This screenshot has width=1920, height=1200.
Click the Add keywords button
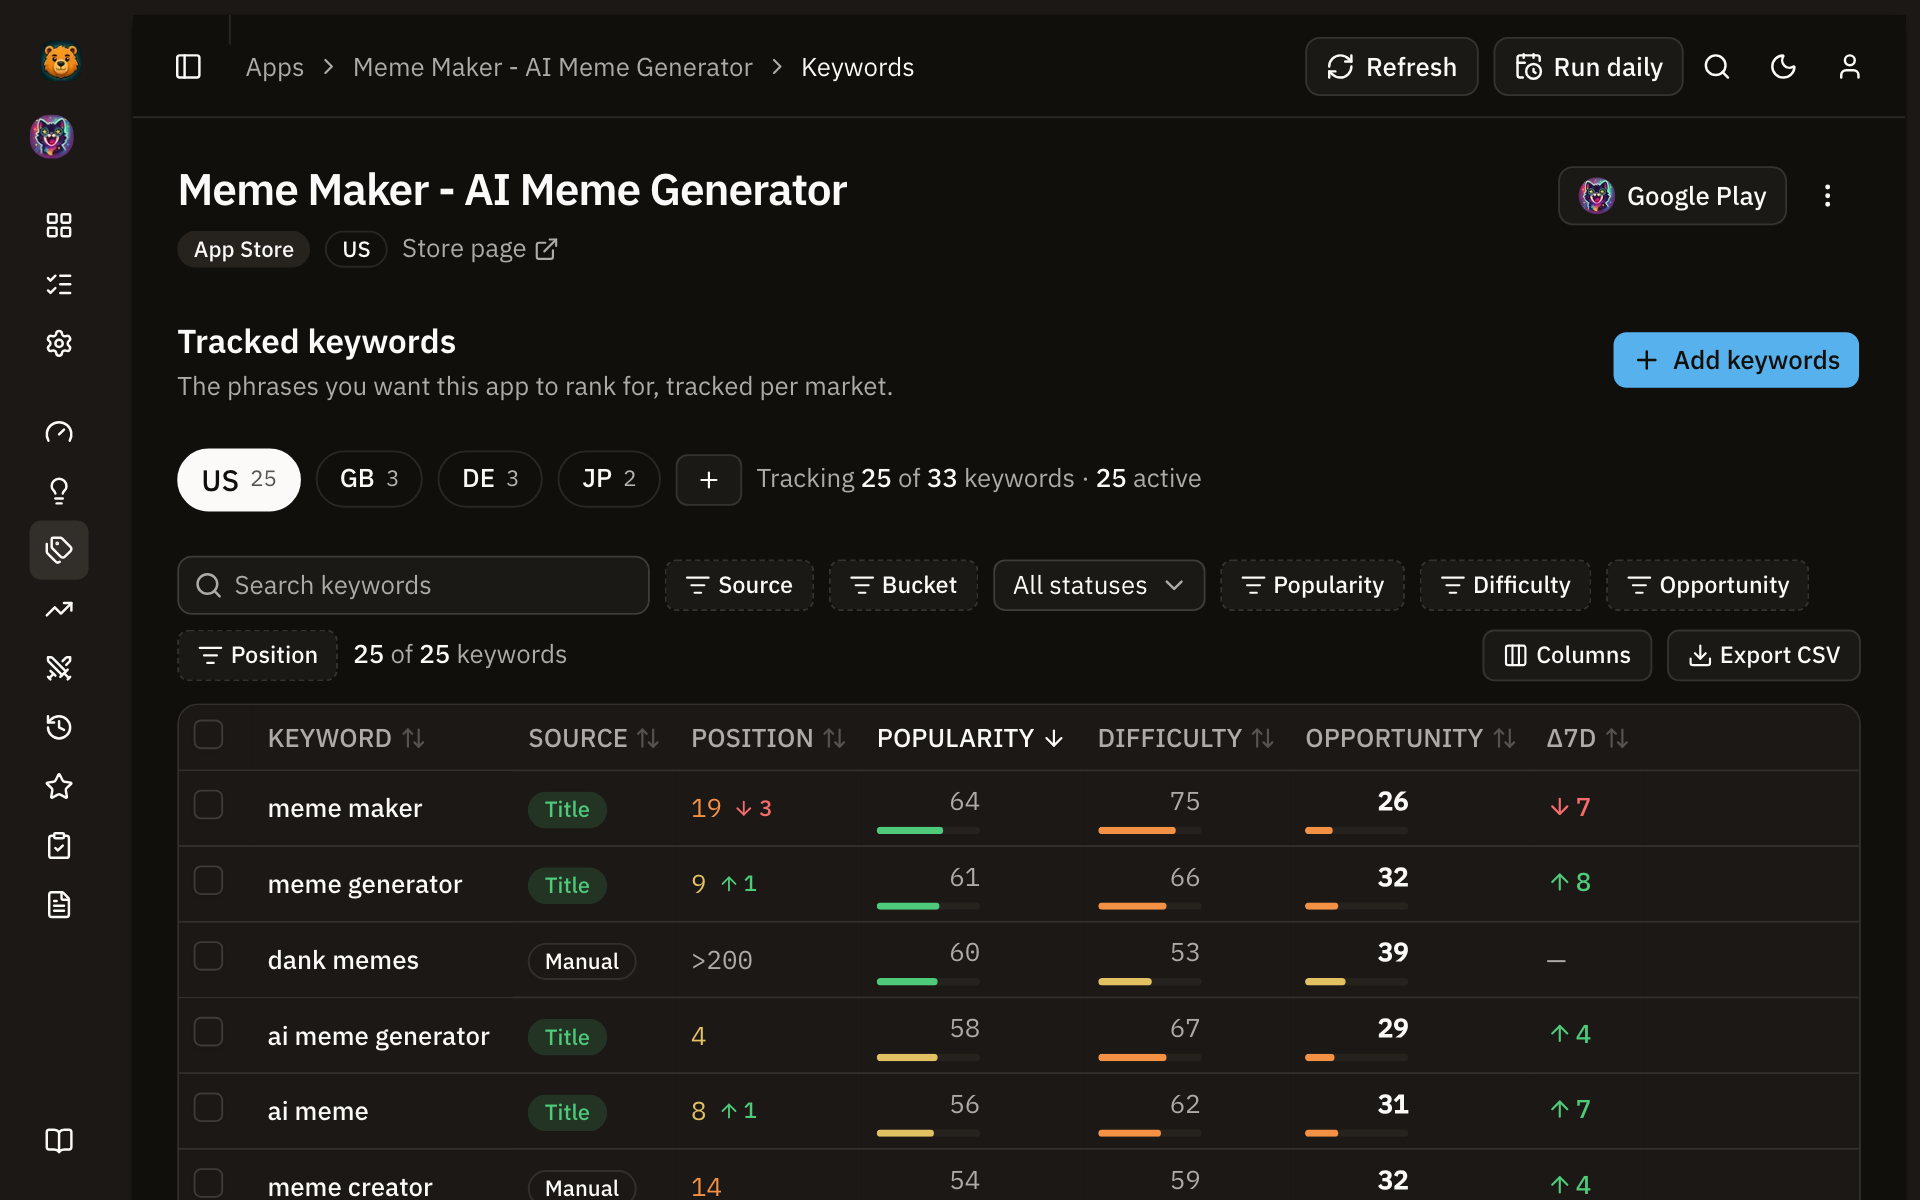coord(1735,360)
